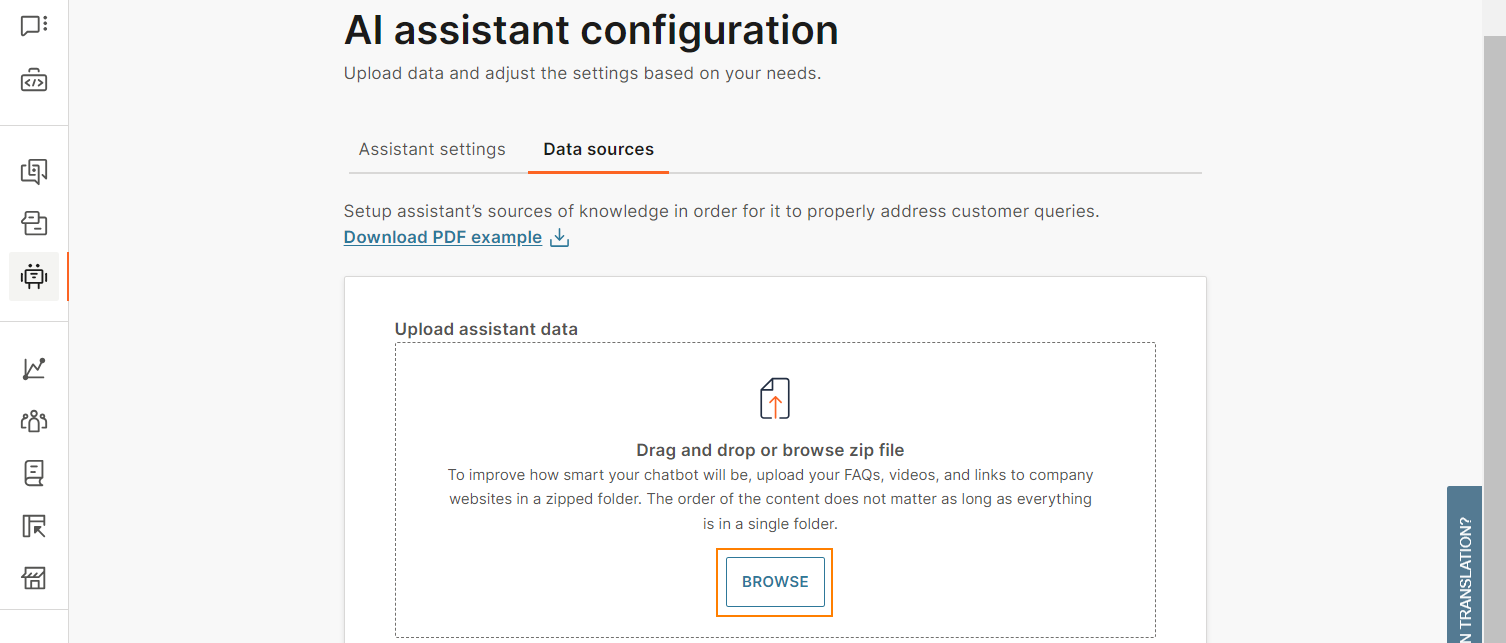Click the code widget sidebar icon
The width and height of the screenshot is (1506, 643).
tap(34, 80)
